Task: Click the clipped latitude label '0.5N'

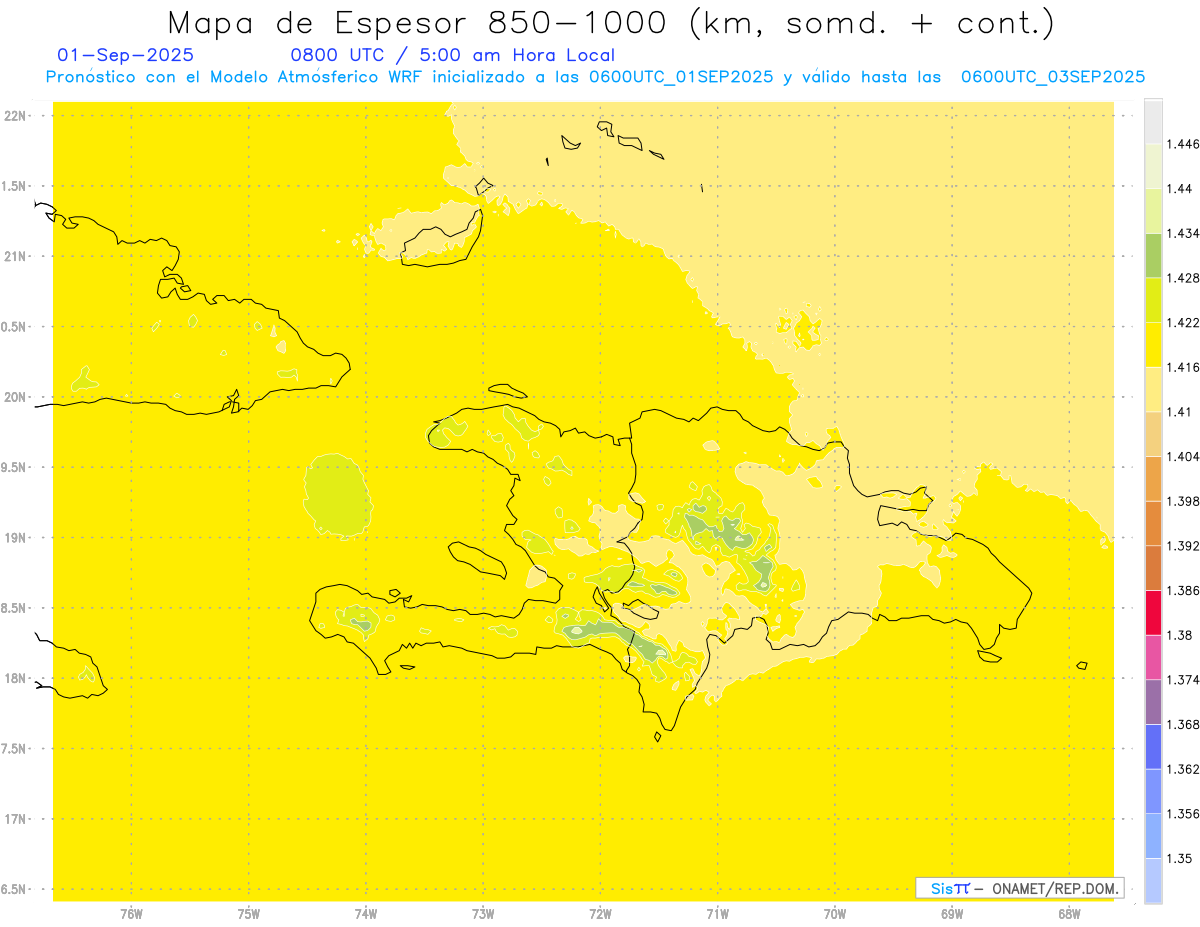Action: [x=15, y=327]
